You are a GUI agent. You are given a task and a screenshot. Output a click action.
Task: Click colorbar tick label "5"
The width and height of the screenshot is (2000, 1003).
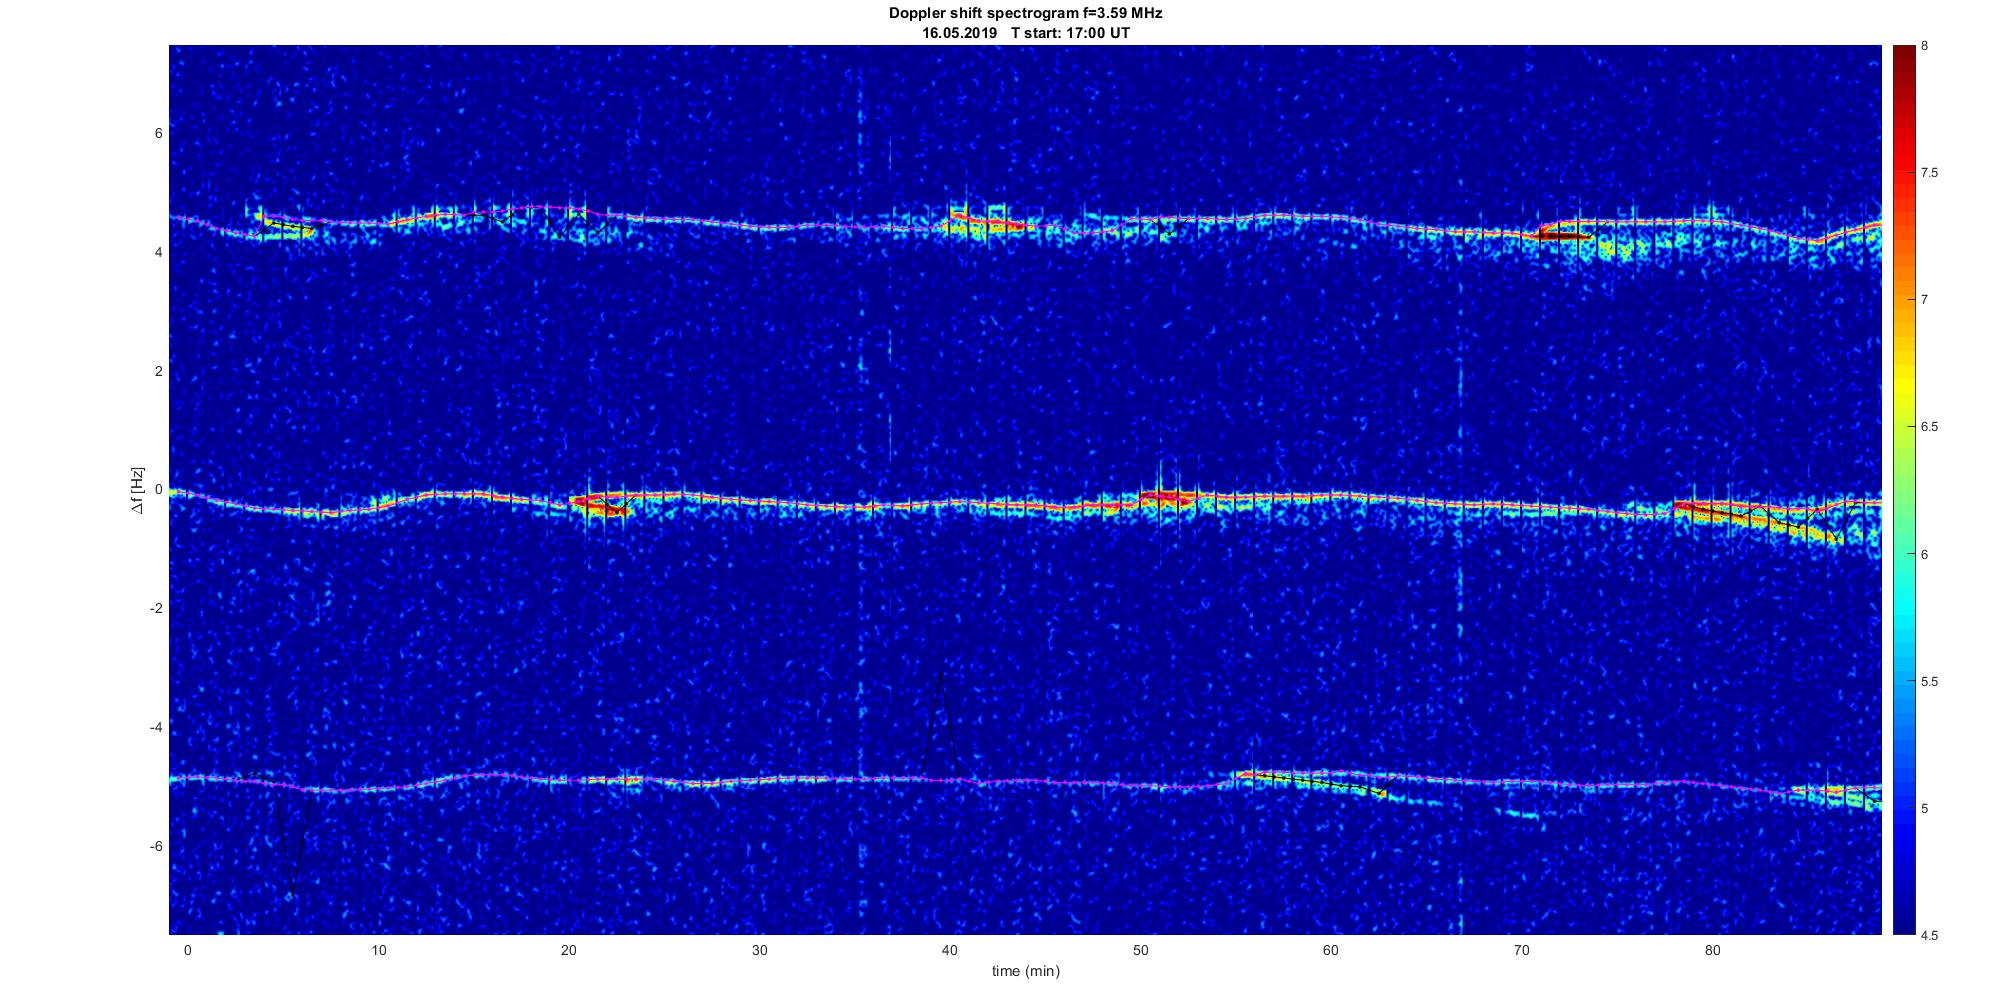pos(1925,808)
